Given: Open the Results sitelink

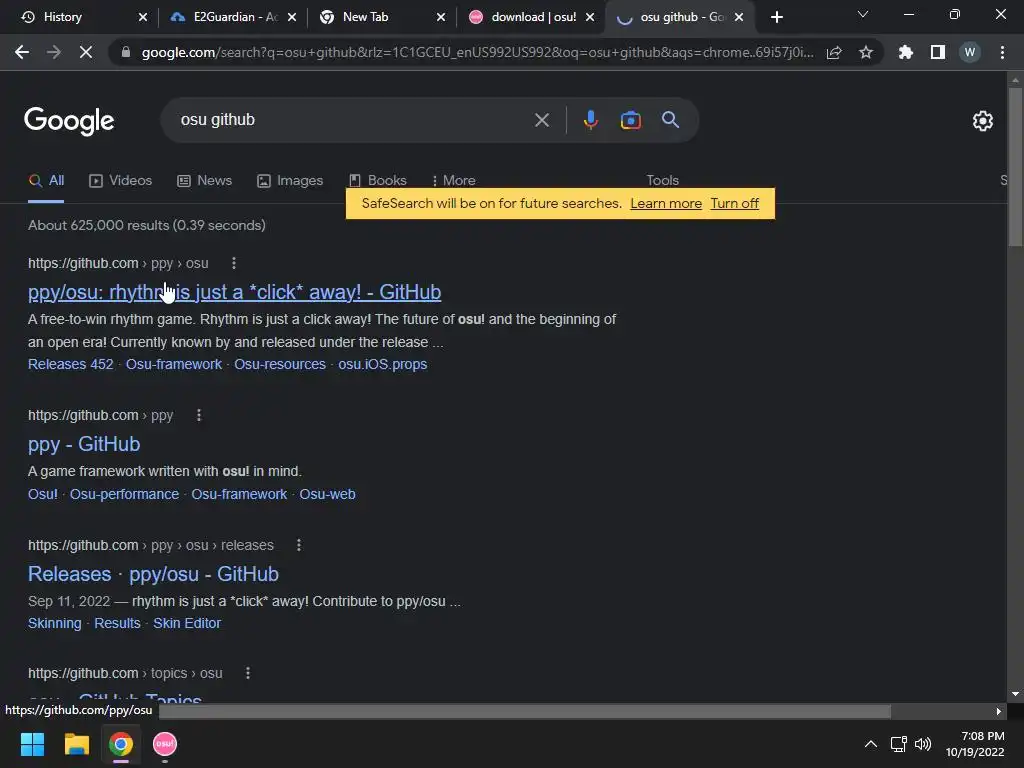Looking at the screenshot, I should (117, 624).
